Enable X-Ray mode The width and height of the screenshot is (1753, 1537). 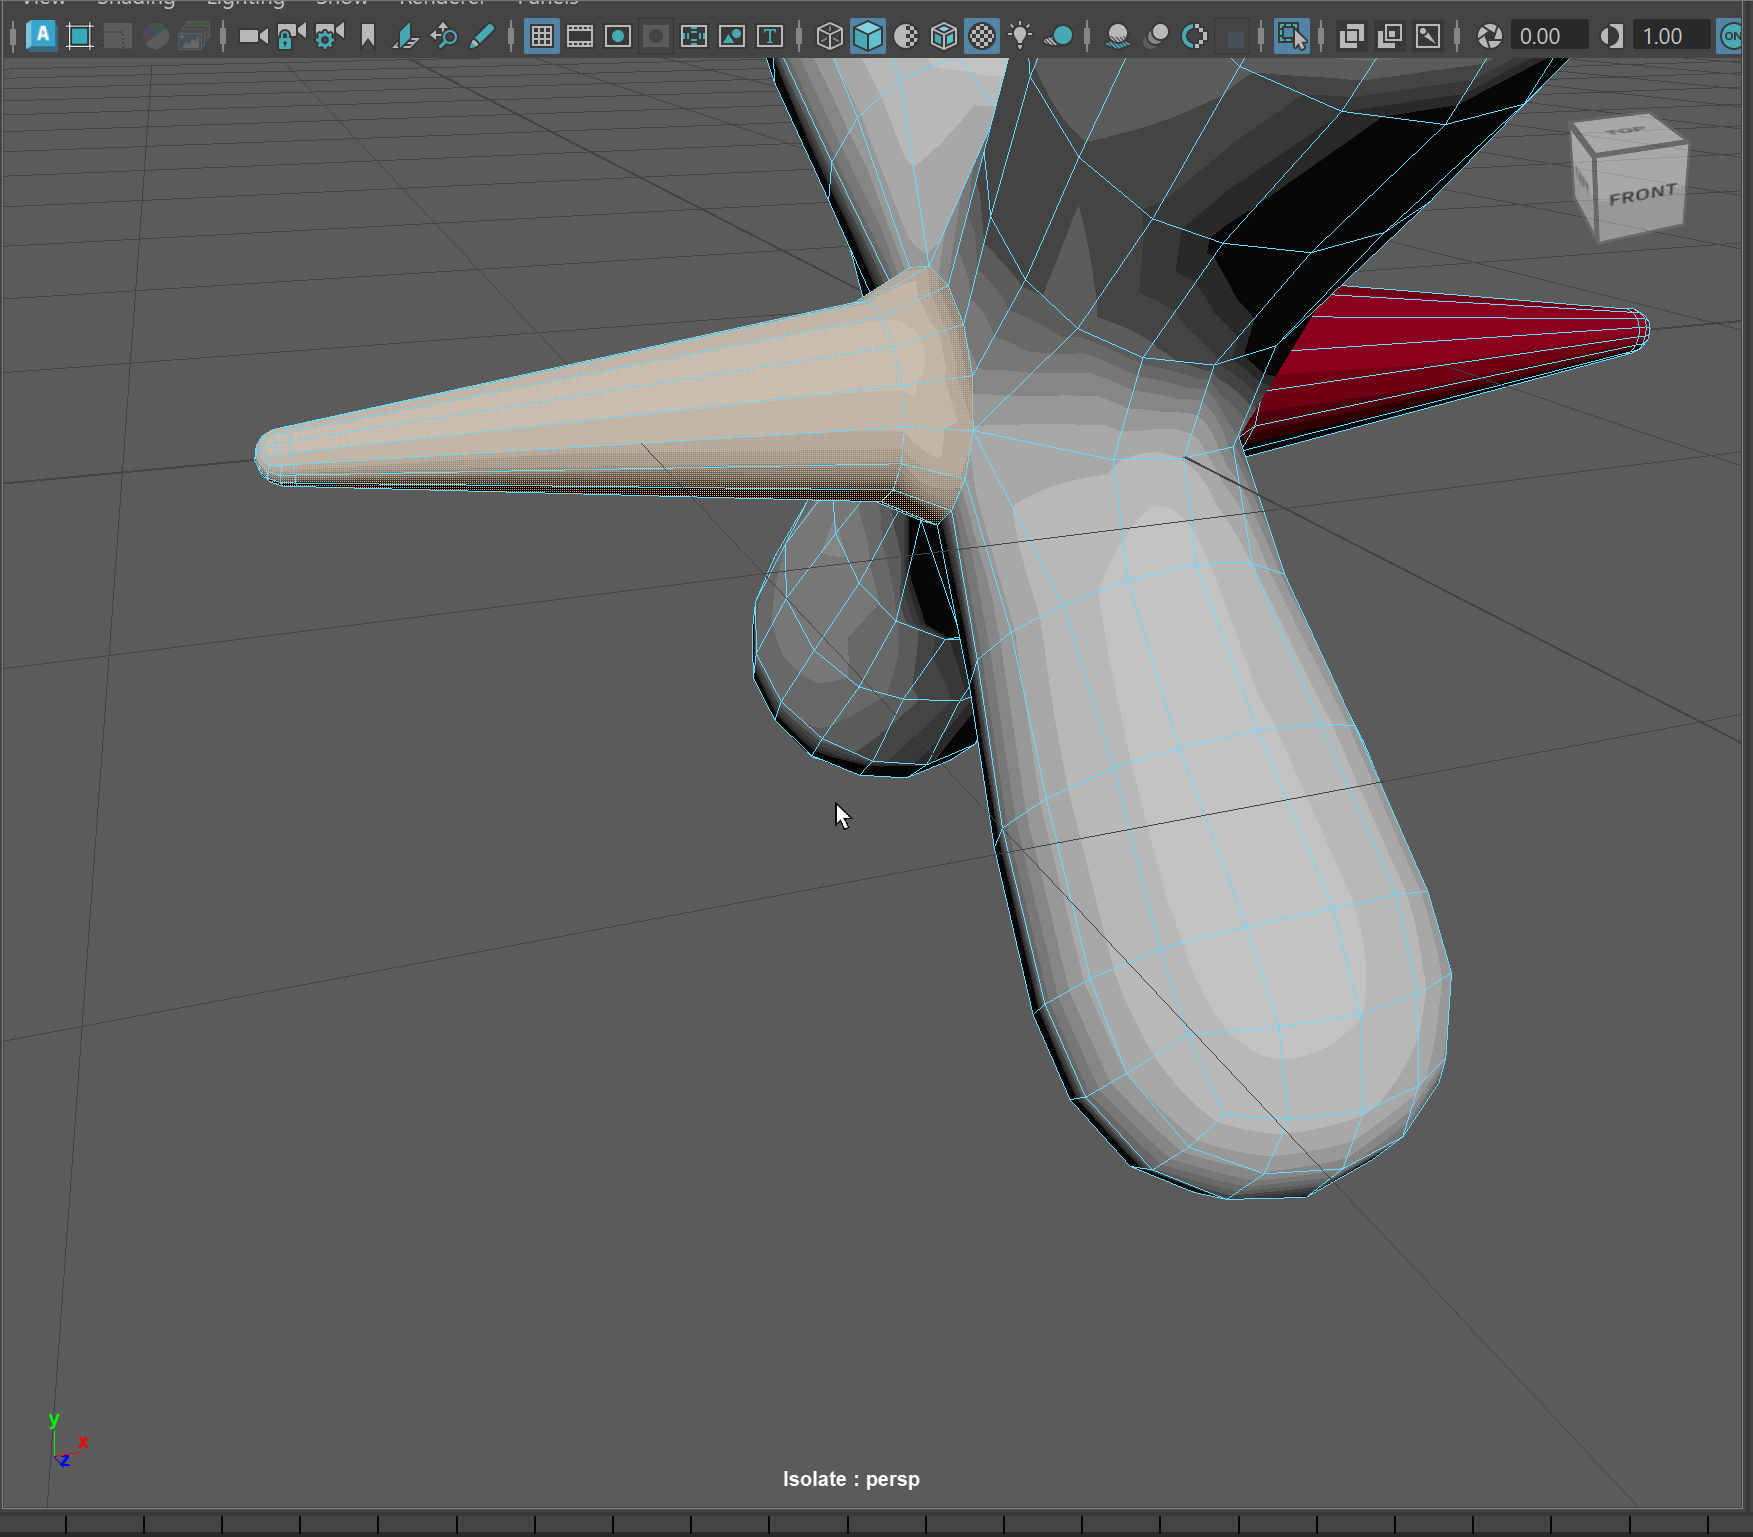tap(1352, 37)
